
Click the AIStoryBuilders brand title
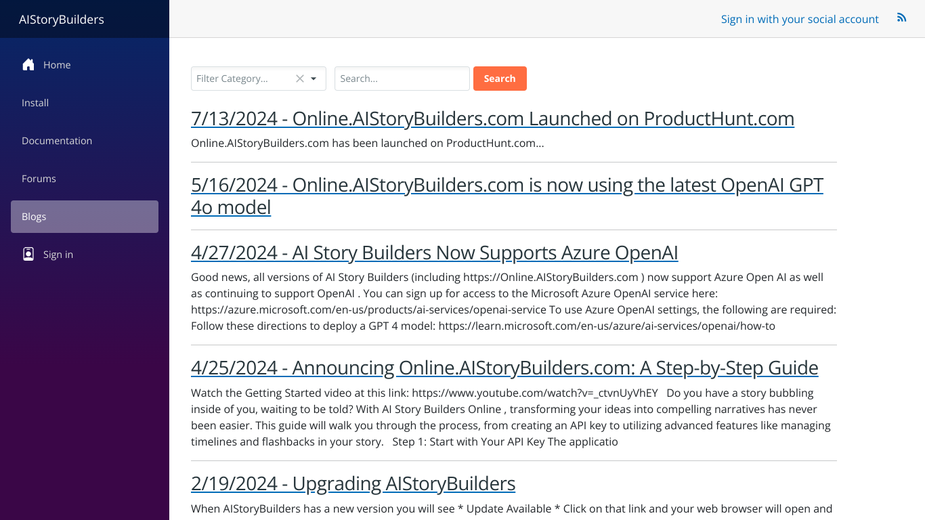(x=61, y=19)
